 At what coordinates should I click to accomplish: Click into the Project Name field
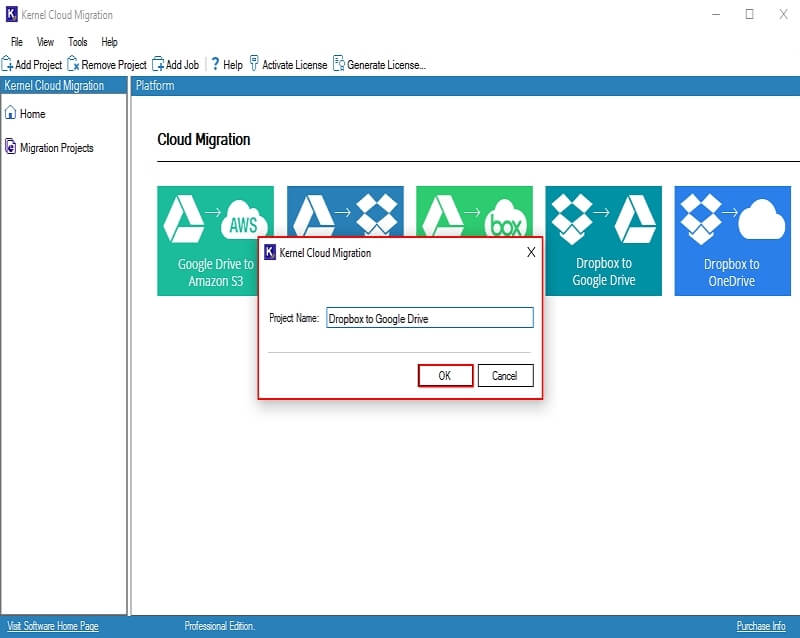tap(430, 318)
